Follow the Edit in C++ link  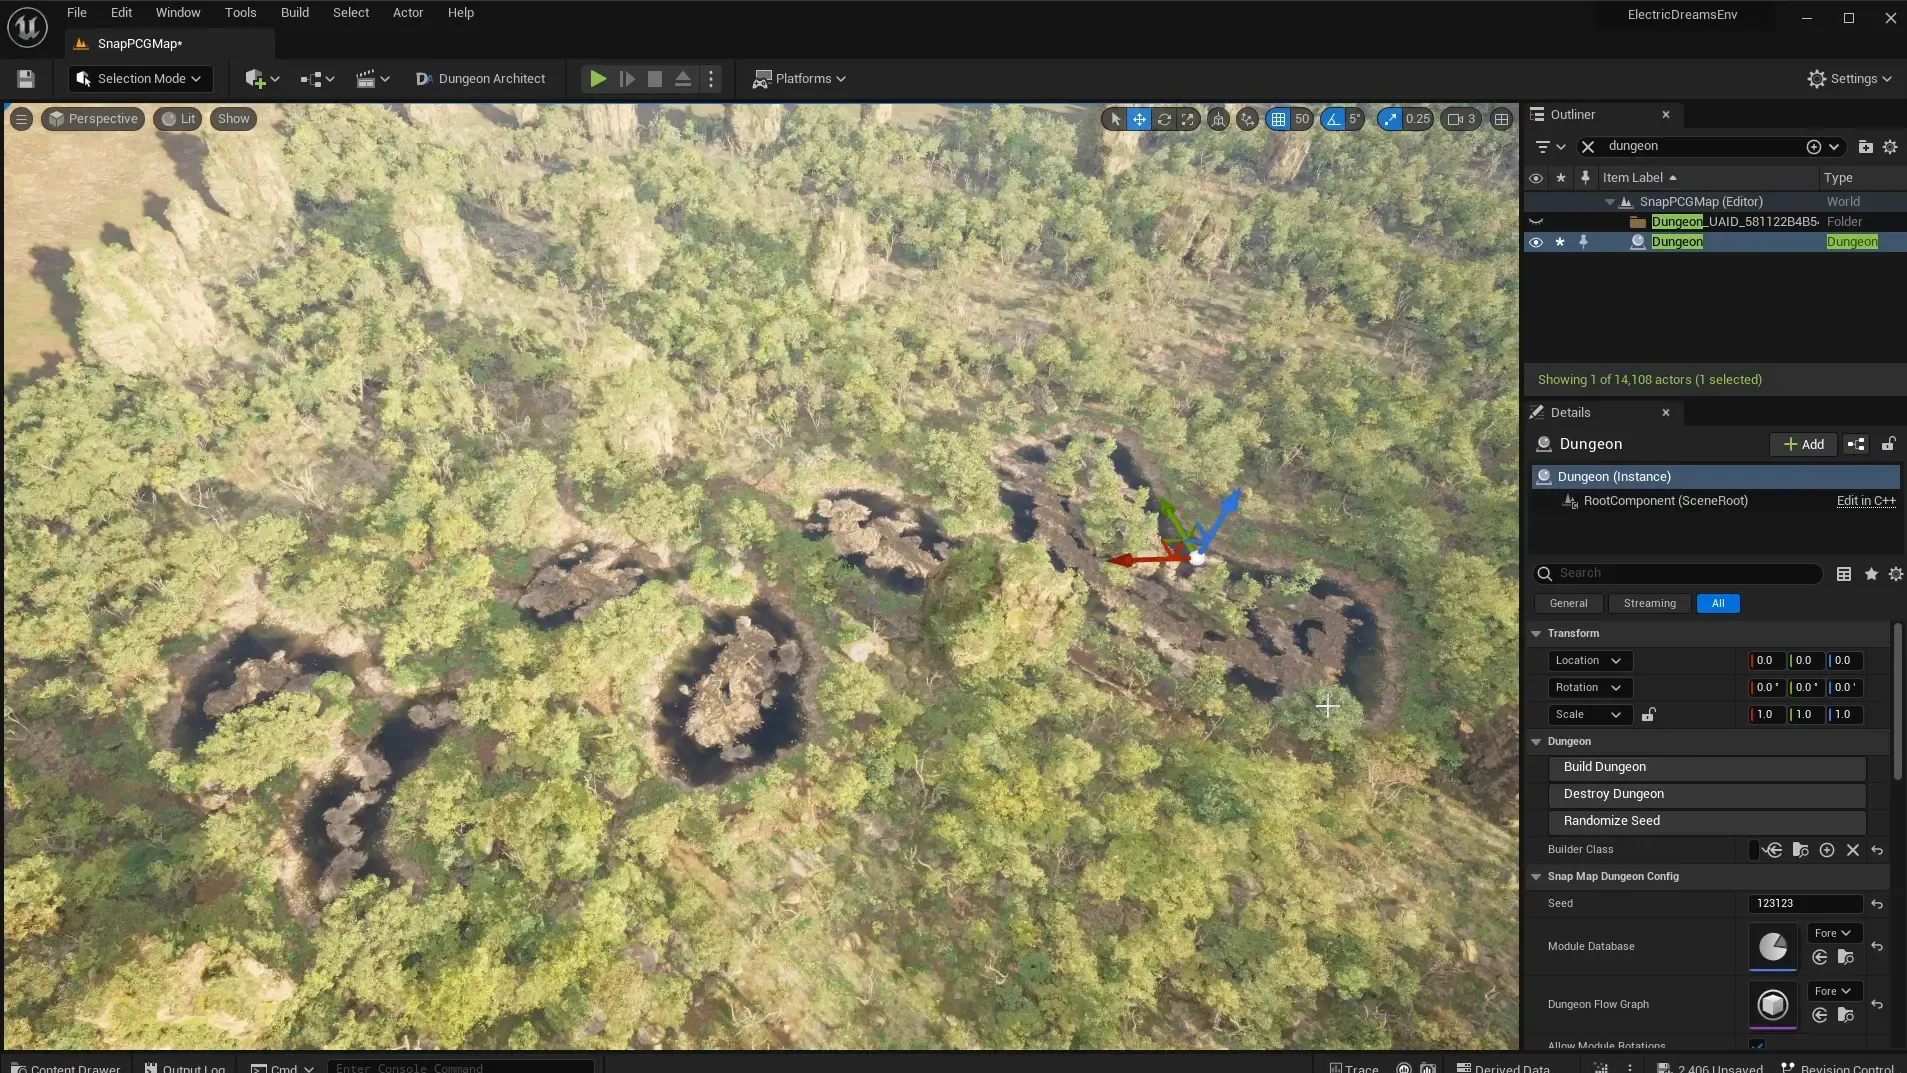[1866, 501]
